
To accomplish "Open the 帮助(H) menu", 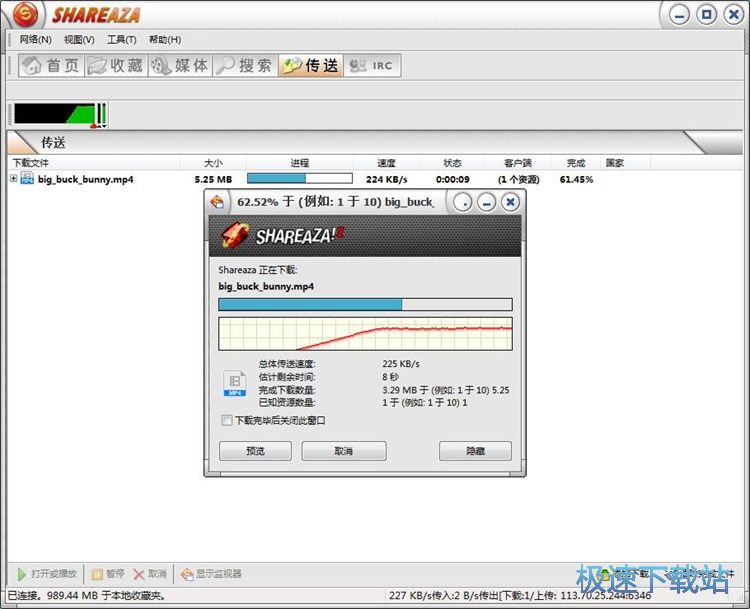I will 165,40.
